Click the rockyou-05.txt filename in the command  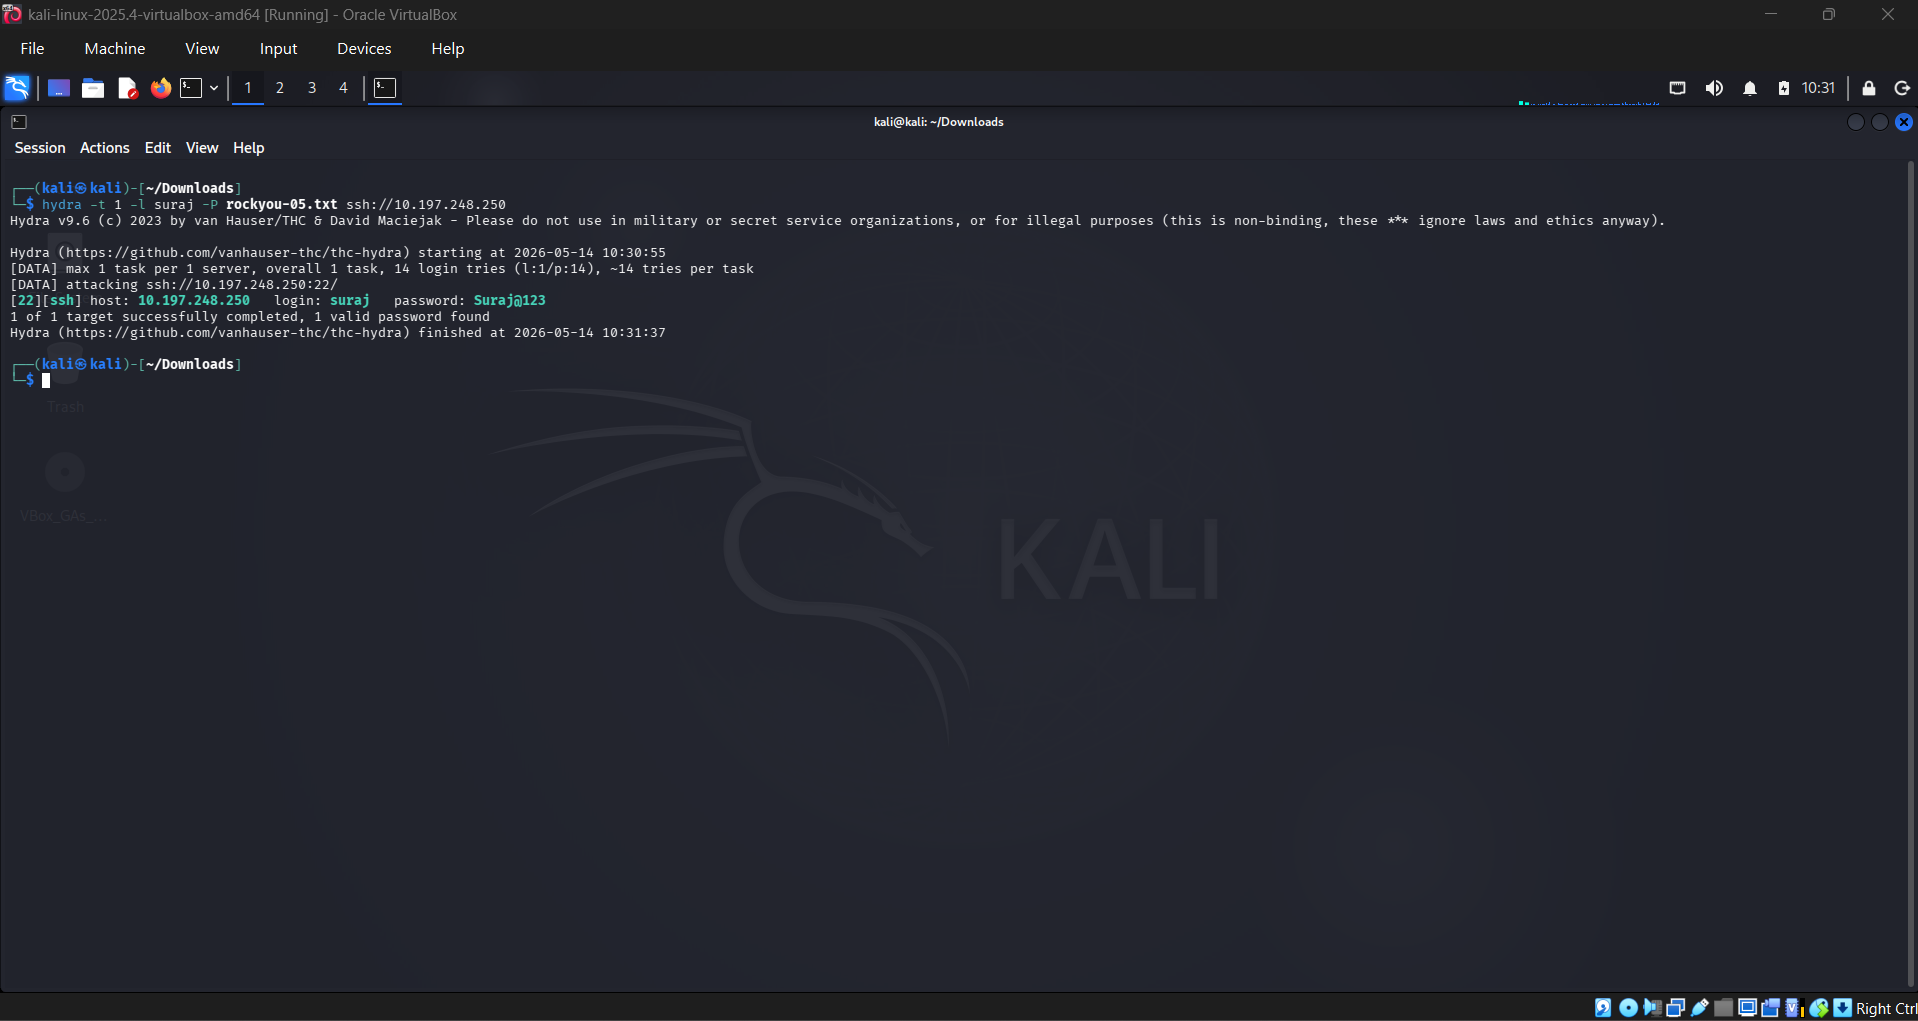282,205
